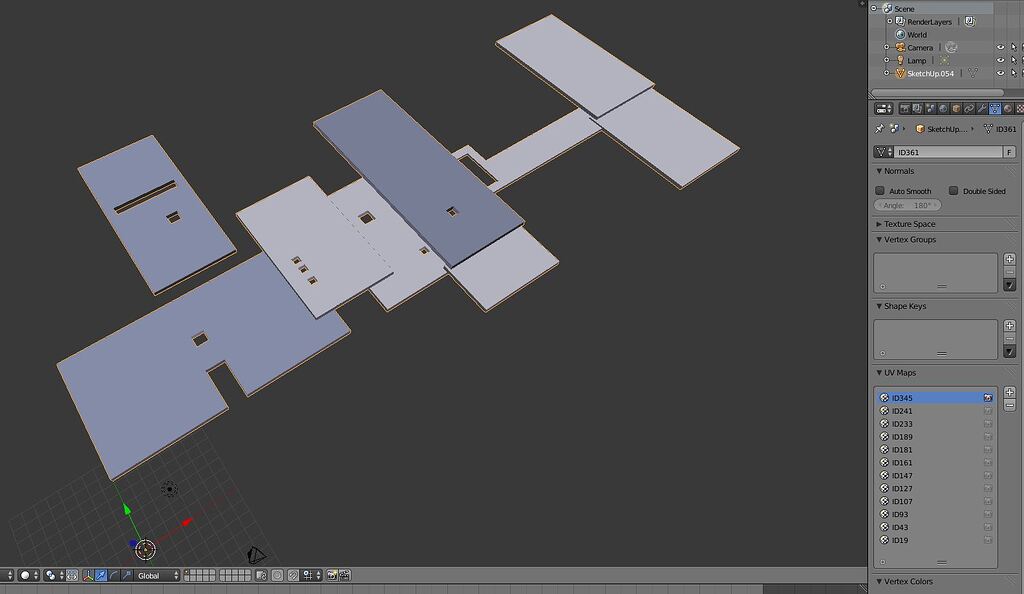Select the ID127 UV map
1024x594 pixels.
tap(935, 488)
